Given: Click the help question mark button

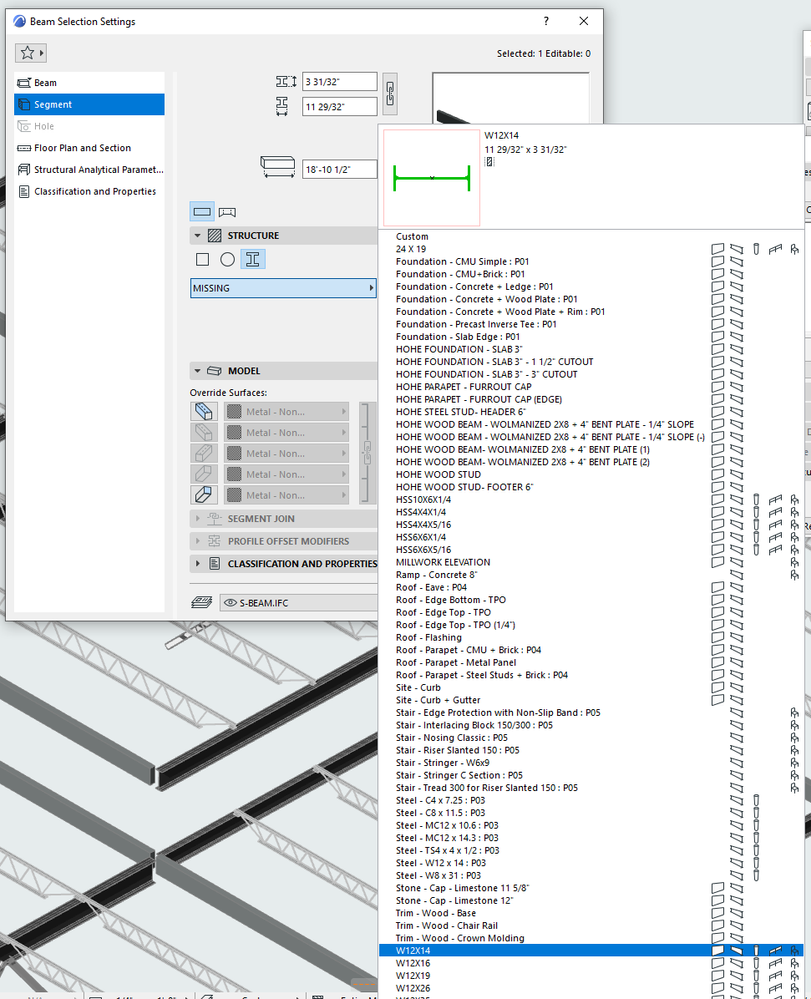Looking at the screenshot, I should (545, 21).
